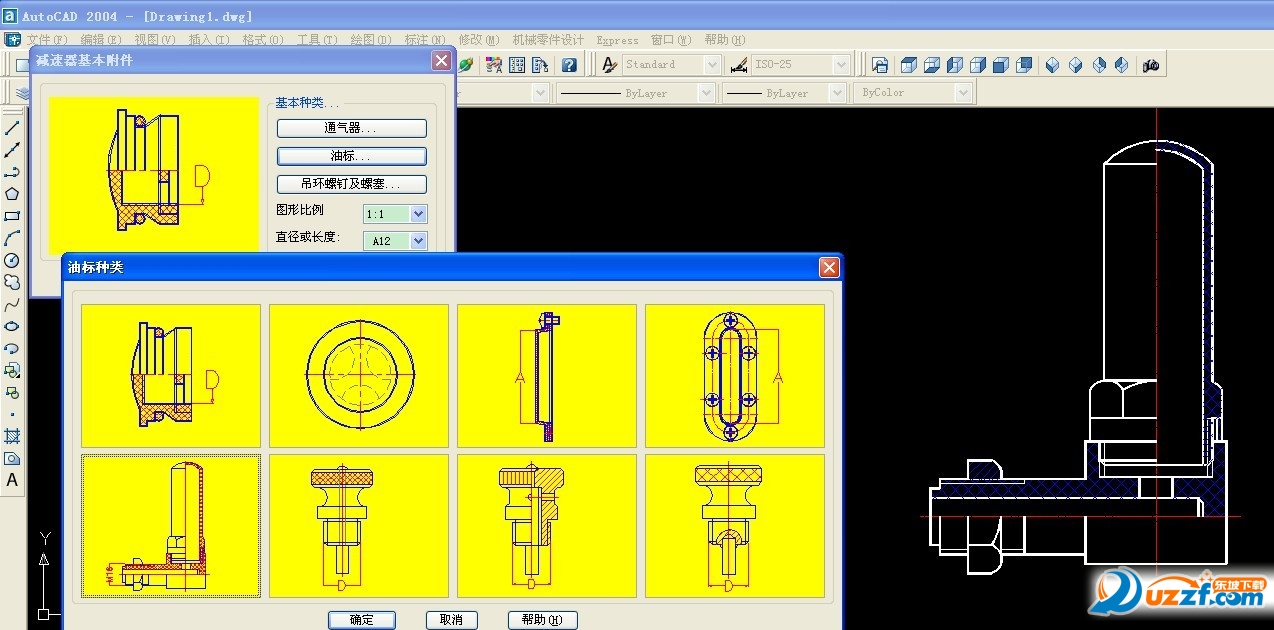Click the 油标... button

click(352, 157)
